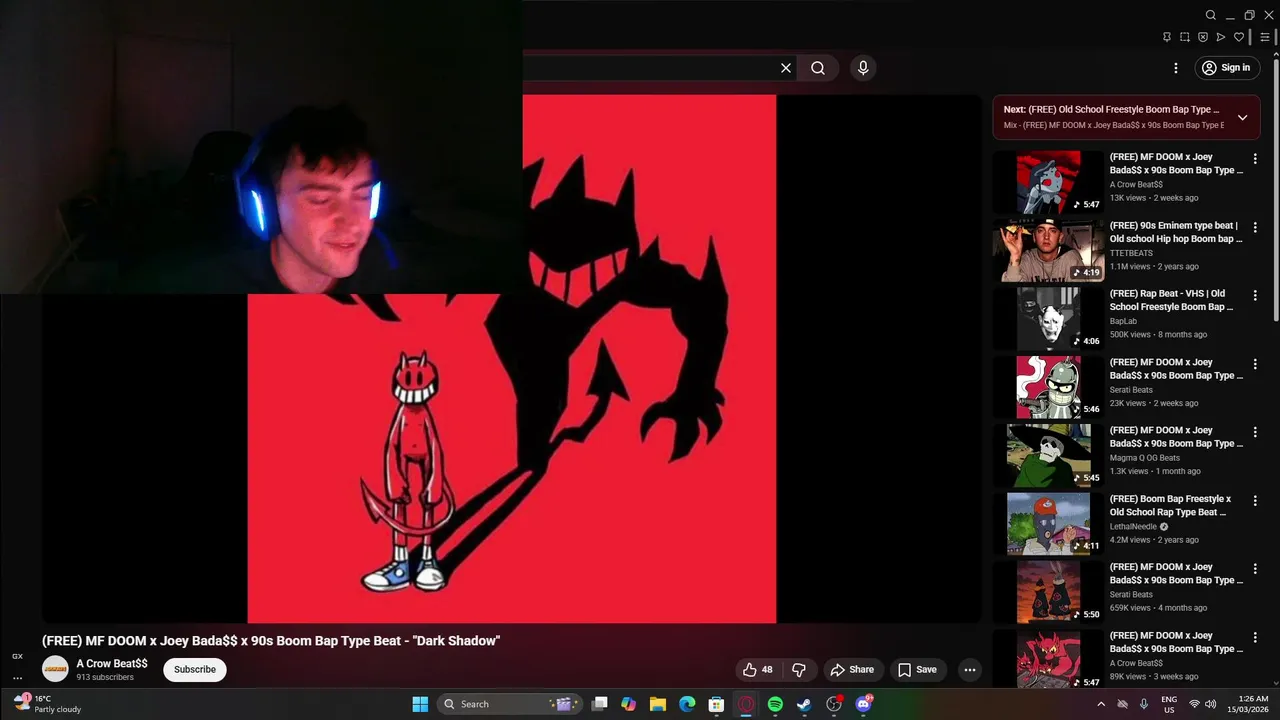1280x720 pixels.
Task: Click the pin icon in browser toolbar
Action: click(x=1167, y=37)
